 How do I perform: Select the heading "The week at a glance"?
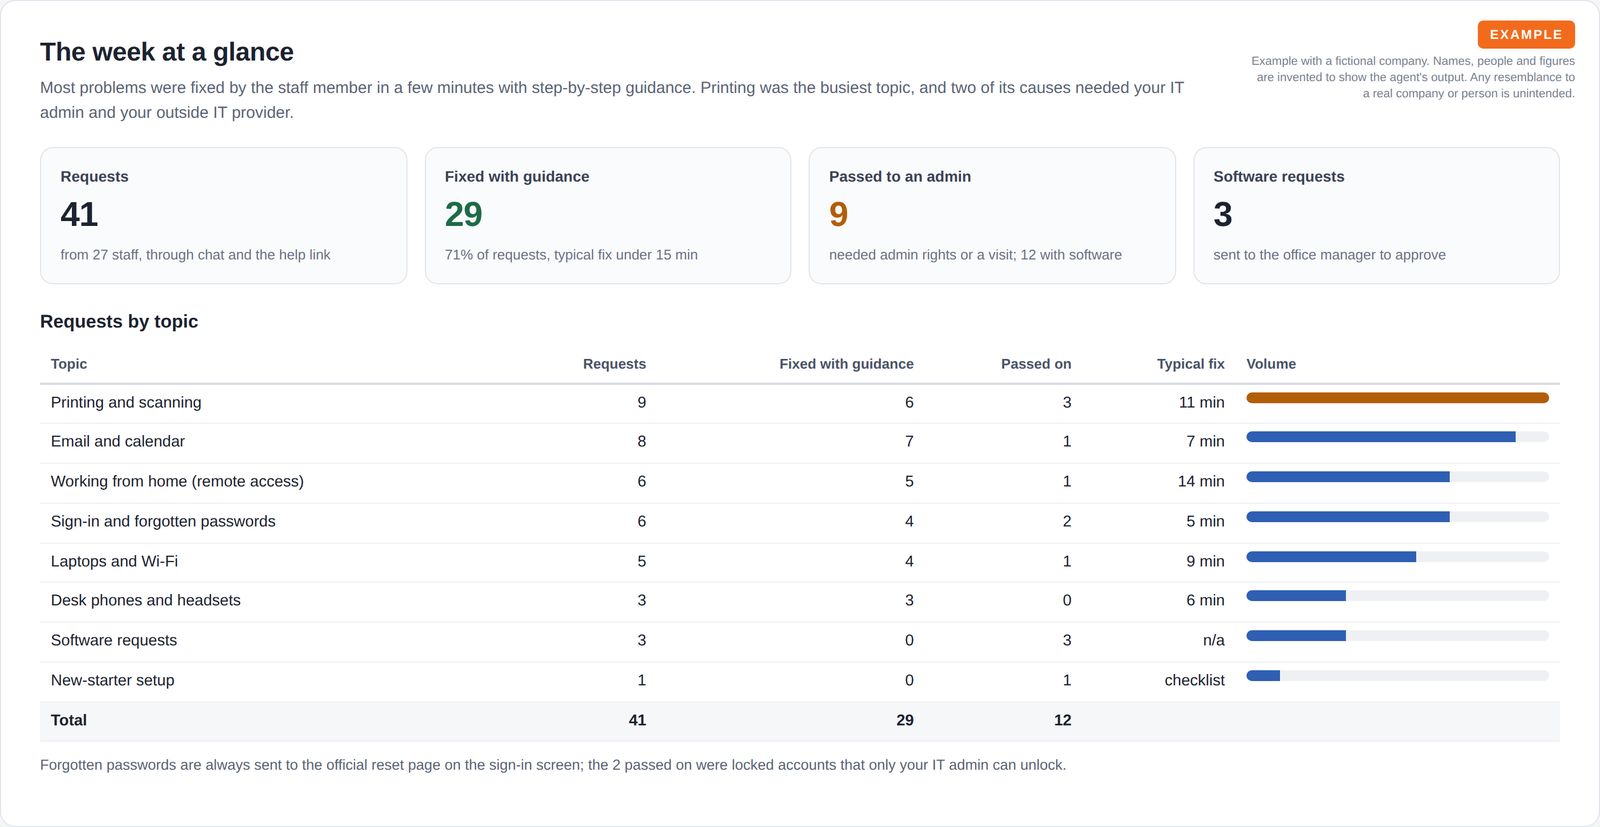coord(167,52)
